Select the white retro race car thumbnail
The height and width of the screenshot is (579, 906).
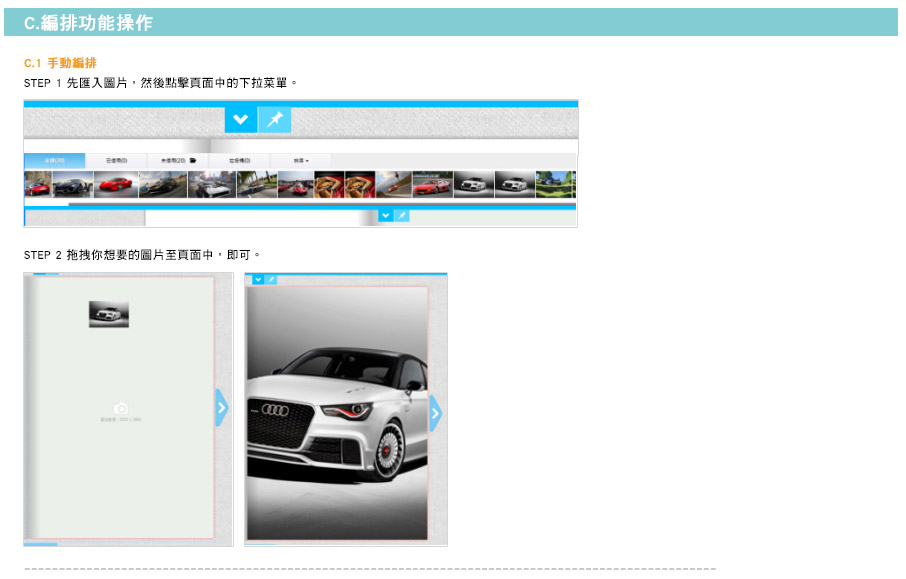click(211, 184)
